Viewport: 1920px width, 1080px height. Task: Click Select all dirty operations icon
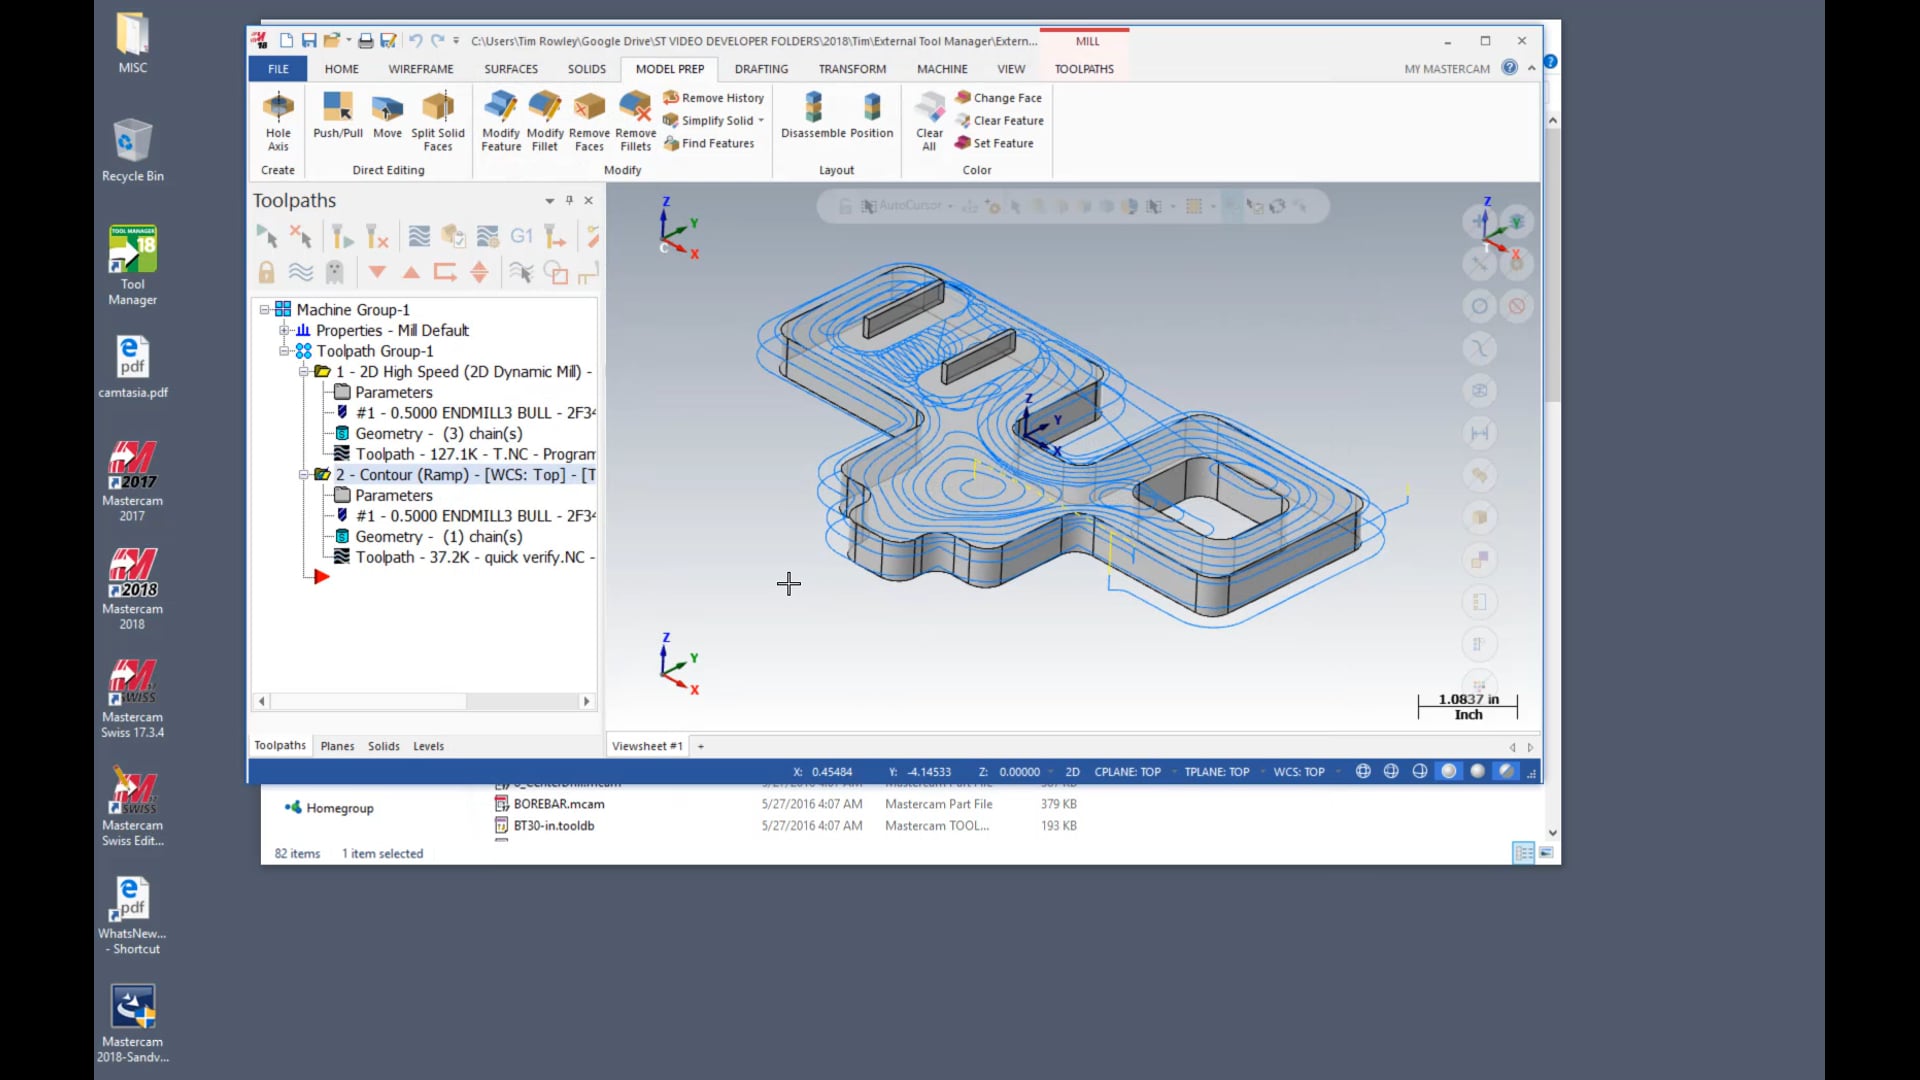pos(300,237)
